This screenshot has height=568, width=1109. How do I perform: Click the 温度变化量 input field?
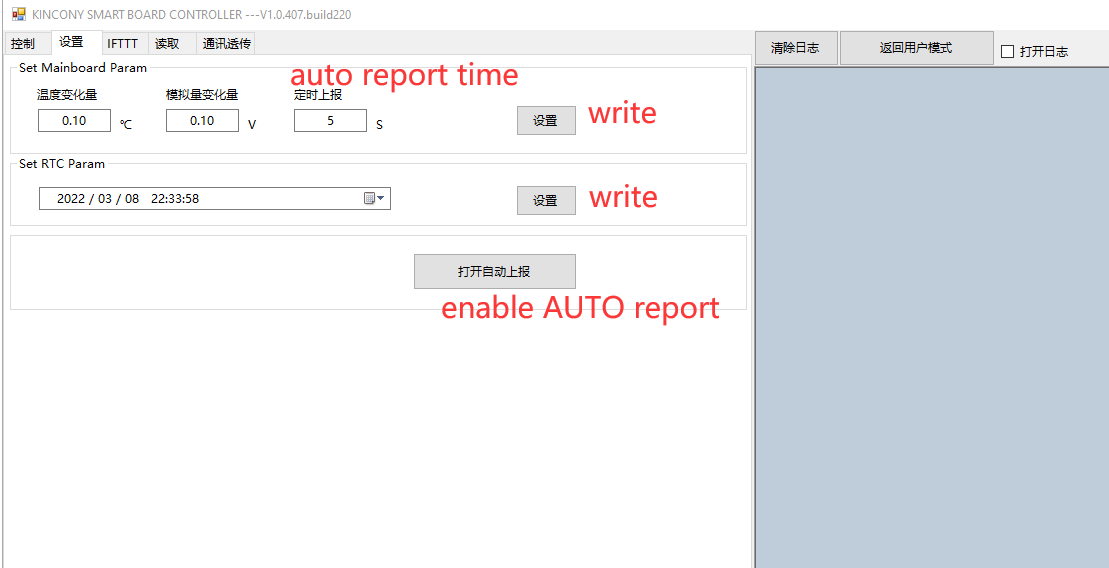[74, 121]
